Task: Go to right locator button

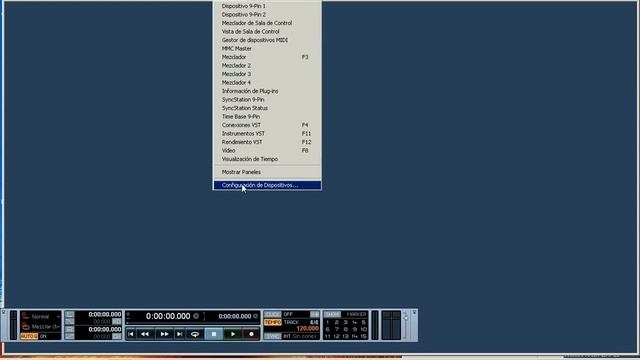Action: pyautogui.click(x=70, y=329)
